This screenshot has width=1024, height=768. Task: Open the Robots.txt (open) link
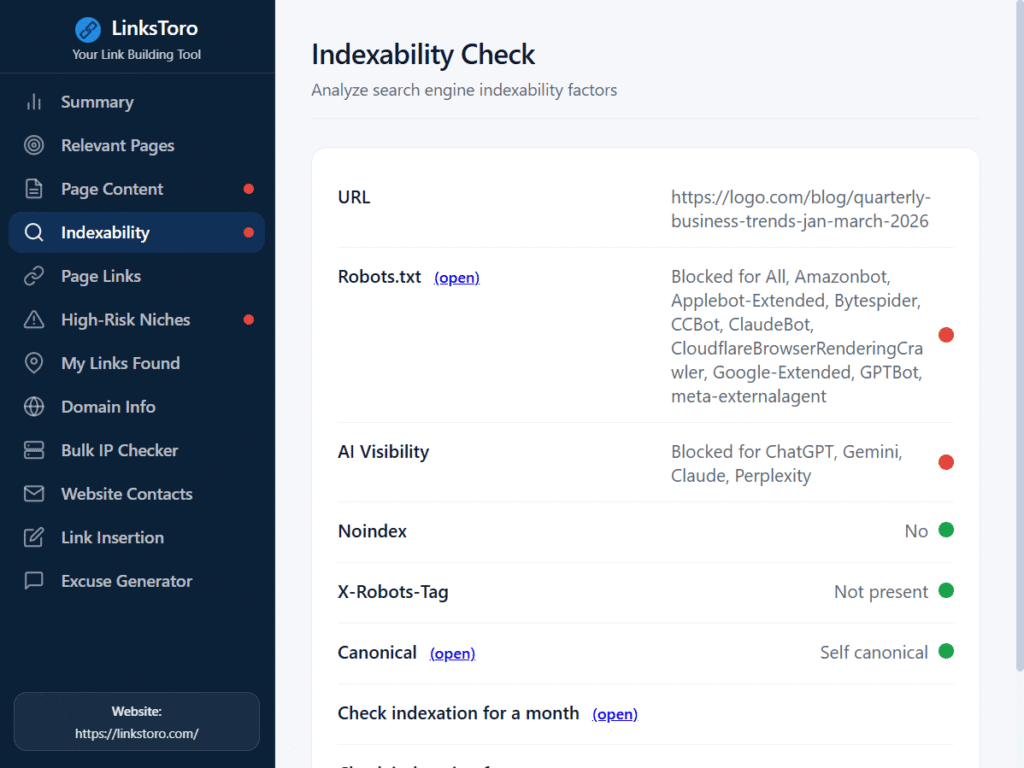point(456,278)
